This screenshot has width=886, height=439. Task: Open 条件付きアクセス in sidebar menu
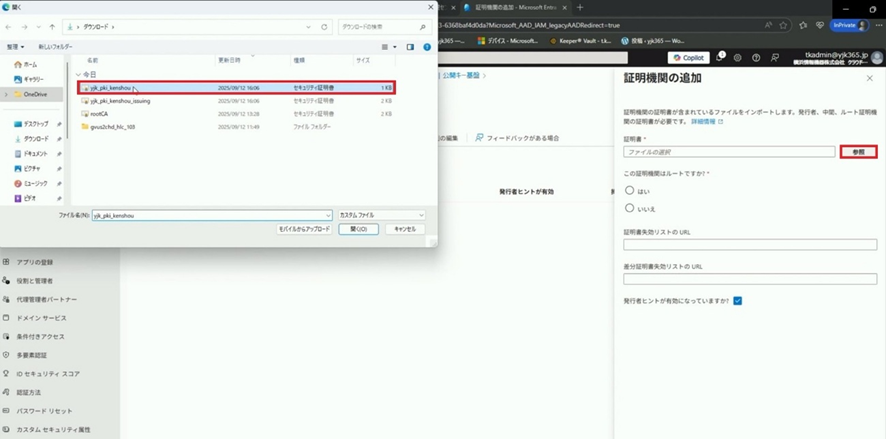40,336
